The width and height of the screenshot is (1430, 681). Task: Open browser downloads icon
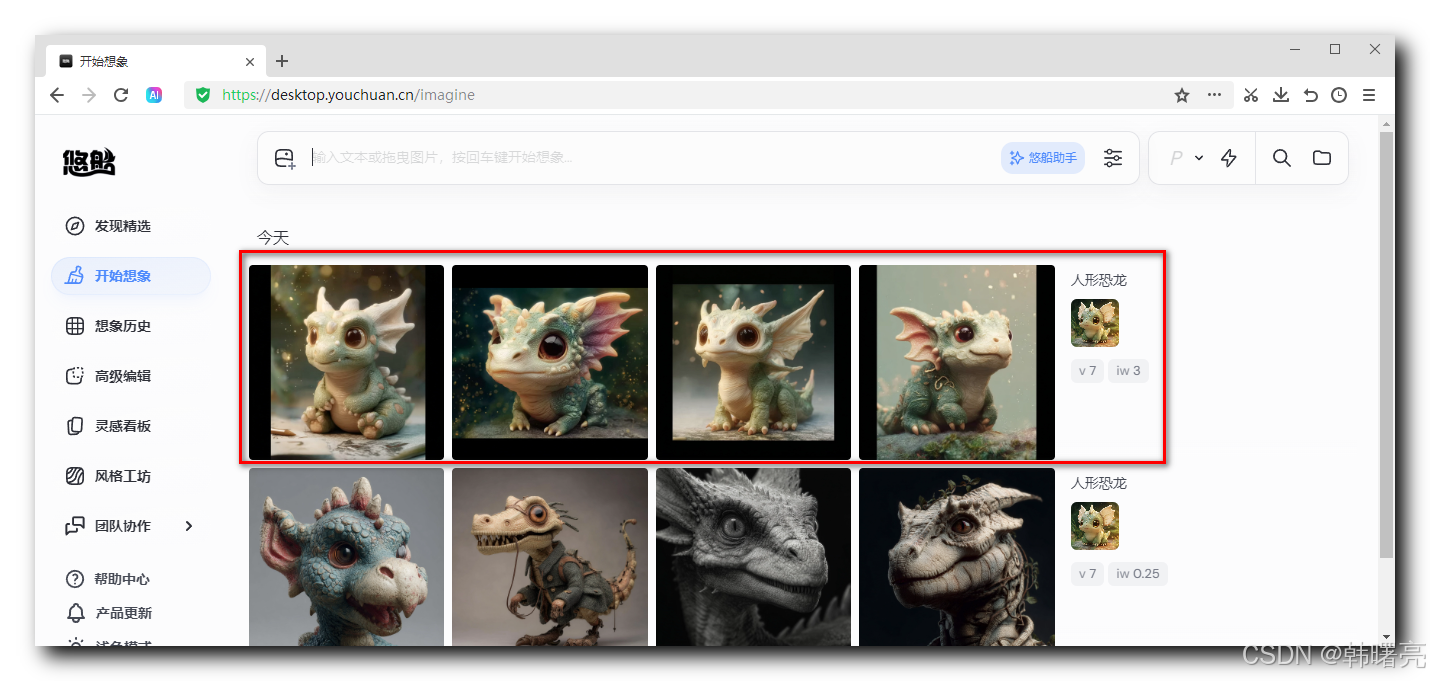point(1281,95)
